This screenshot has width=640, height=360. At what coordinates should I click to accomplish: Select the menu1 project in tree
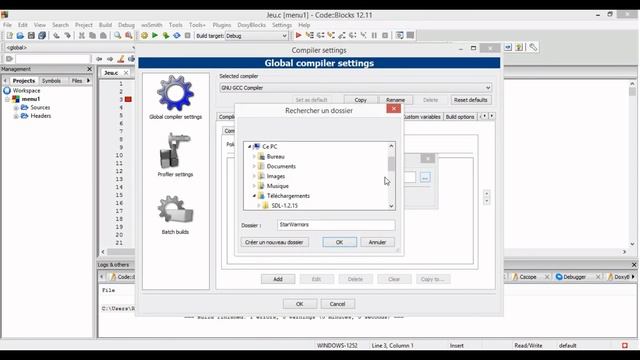pyautogui.click(x=31, y=99)
